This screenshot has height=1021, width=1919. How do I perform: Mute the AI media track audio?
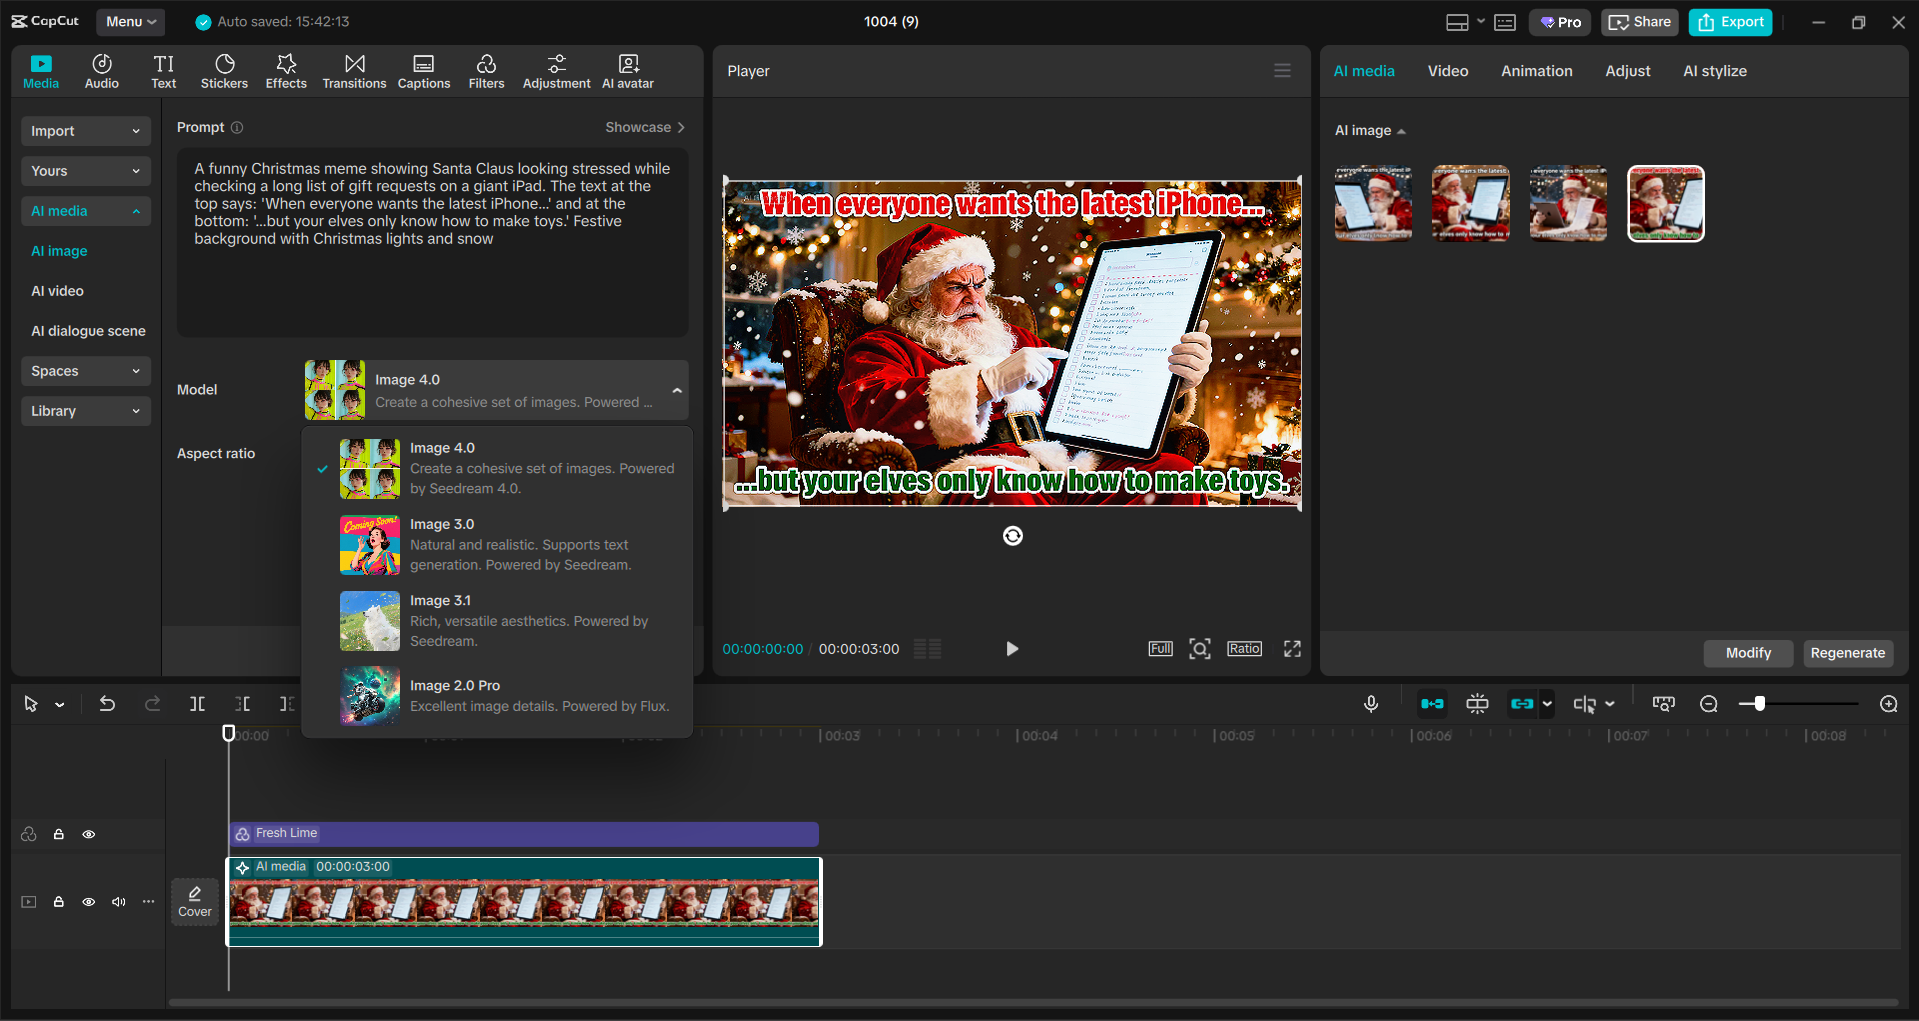coord(119,902)
